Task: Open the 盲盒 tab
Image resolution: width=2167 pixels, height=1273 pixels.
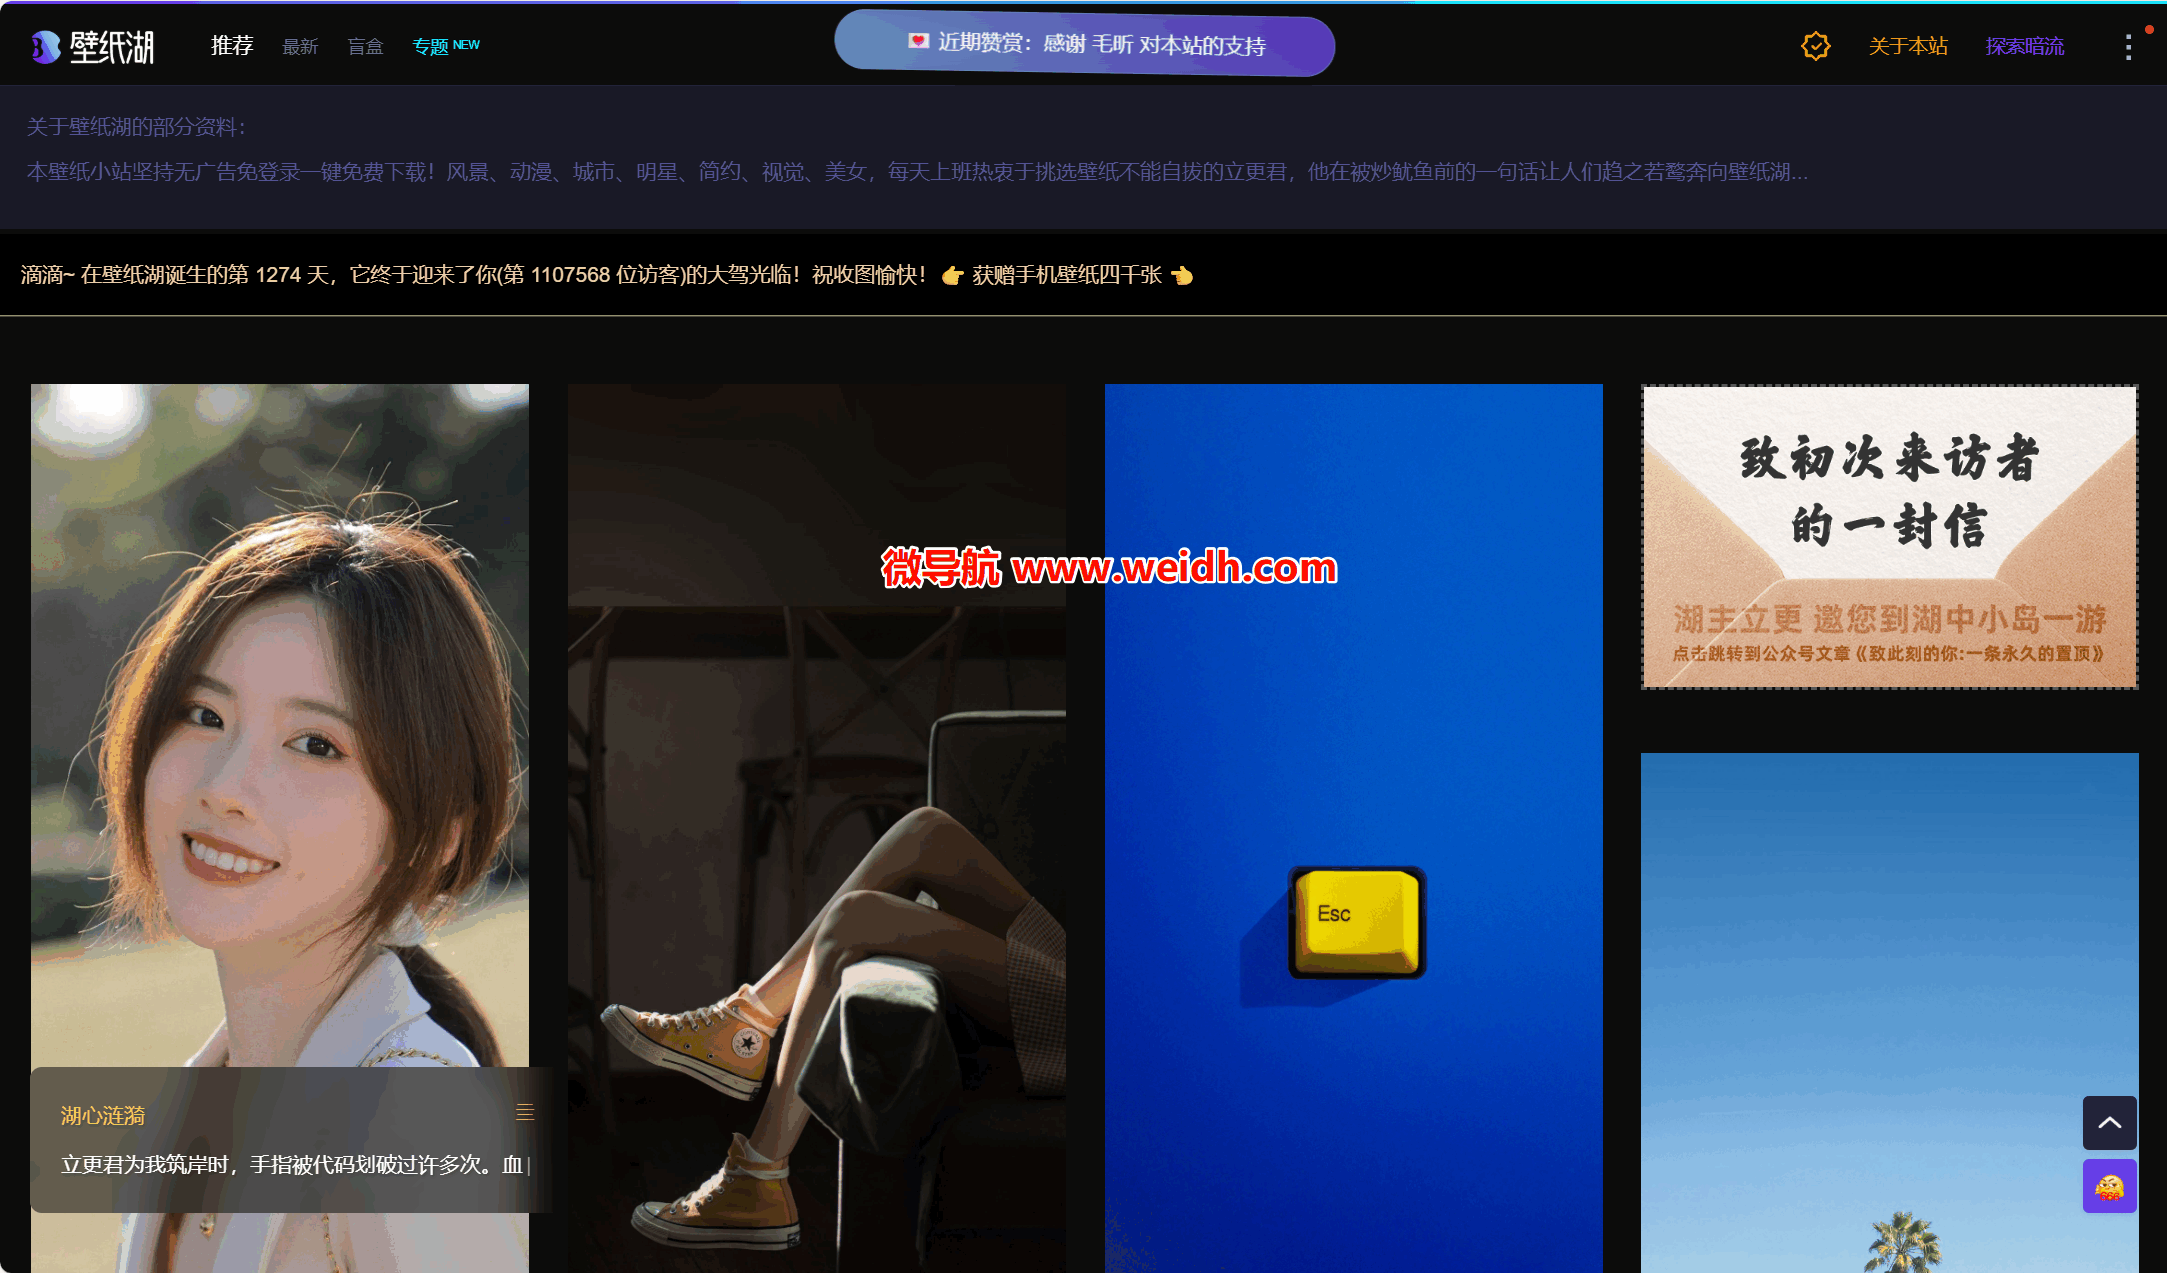Action: (365, 47)
